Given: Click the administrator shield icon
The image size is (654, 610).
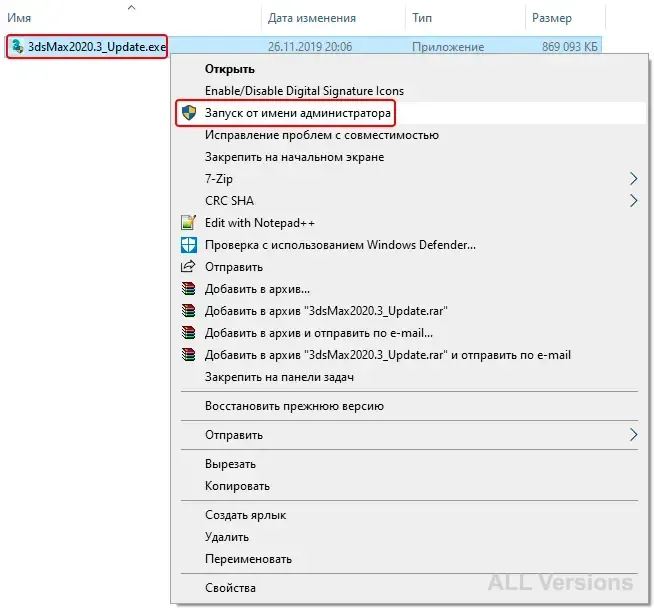Looking at the screenshot, I should [x=189, y=113].
